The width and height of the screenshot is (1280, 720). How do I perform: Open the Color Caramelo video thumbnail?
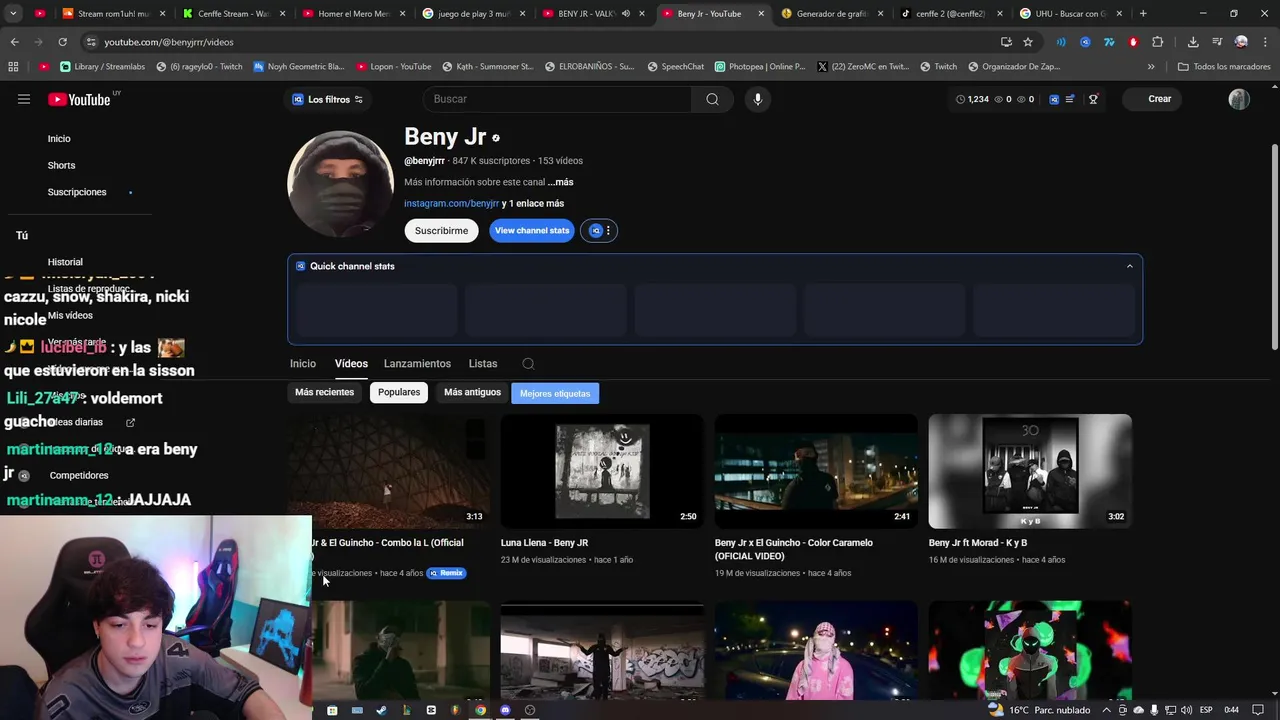[x=816, y=471]
